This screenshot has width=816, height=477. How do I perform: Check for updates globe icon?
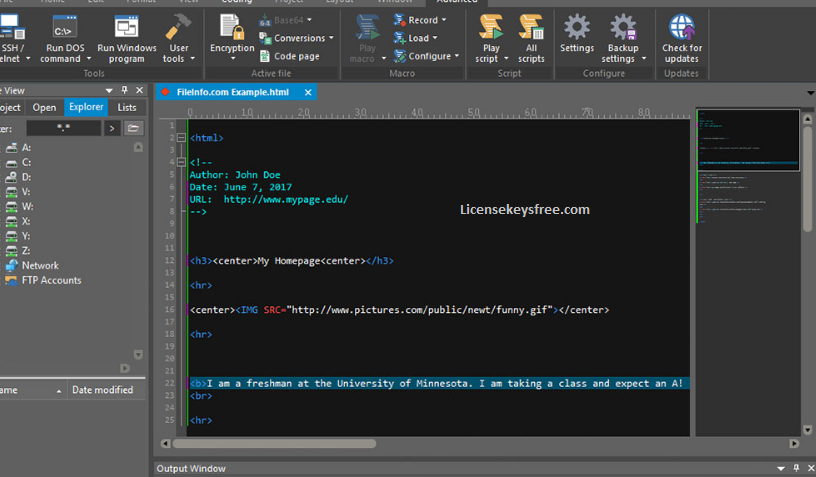(x=682, y=27)
